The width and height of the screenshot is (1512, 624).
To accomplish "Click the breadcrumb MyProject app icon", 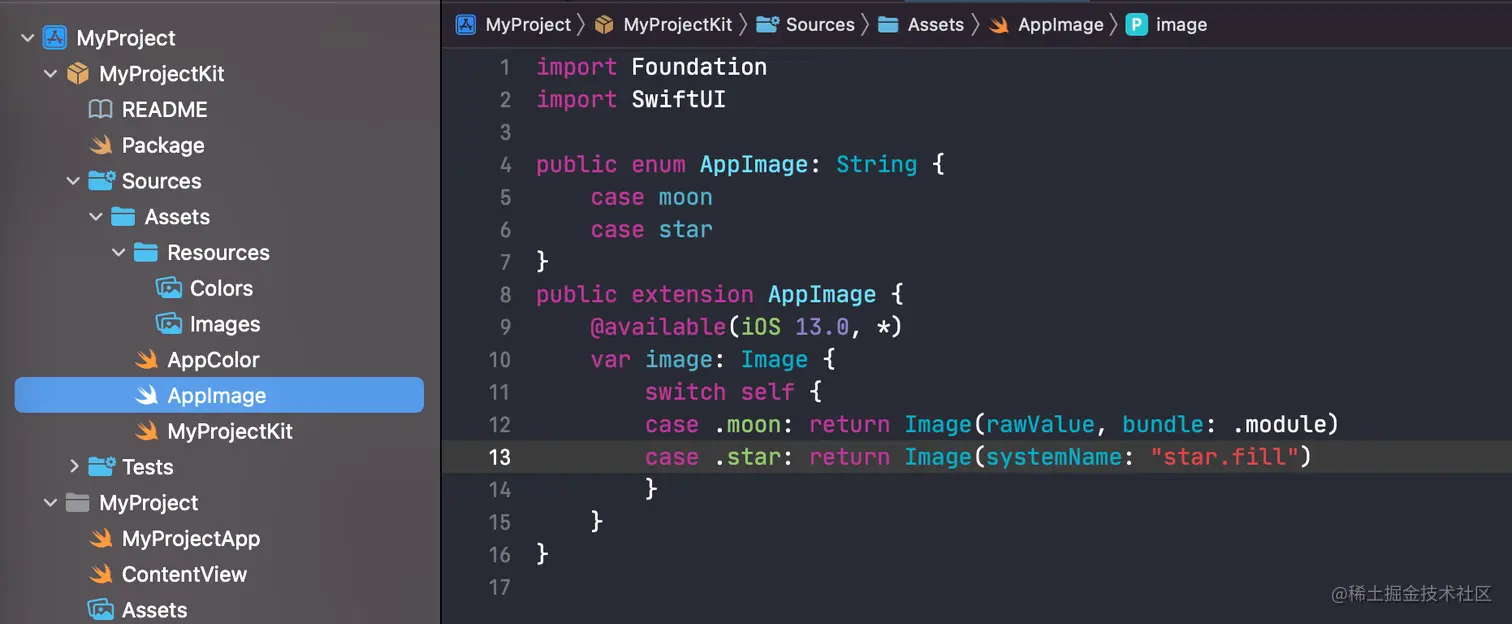I will point(466,24).
